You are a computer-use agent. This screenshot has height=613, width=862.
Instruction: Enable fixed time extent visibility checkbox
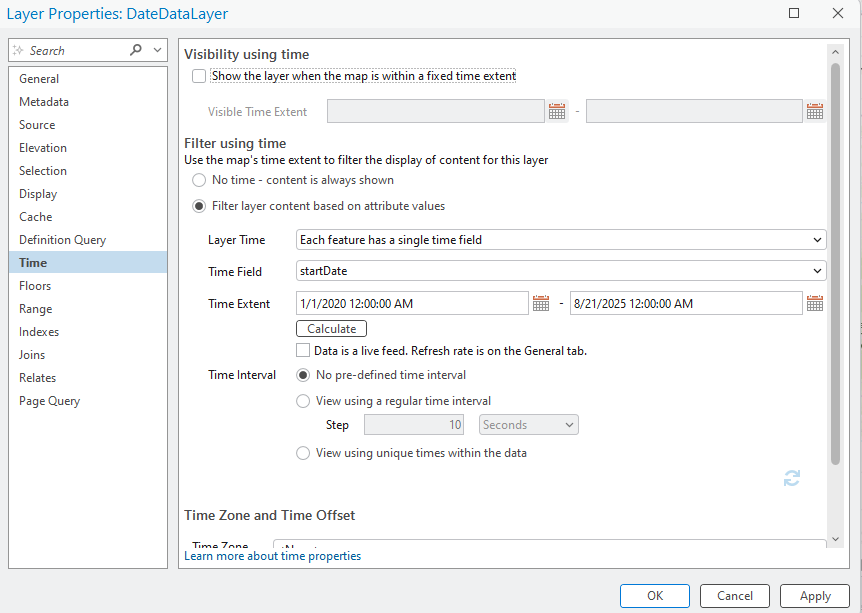199,76
